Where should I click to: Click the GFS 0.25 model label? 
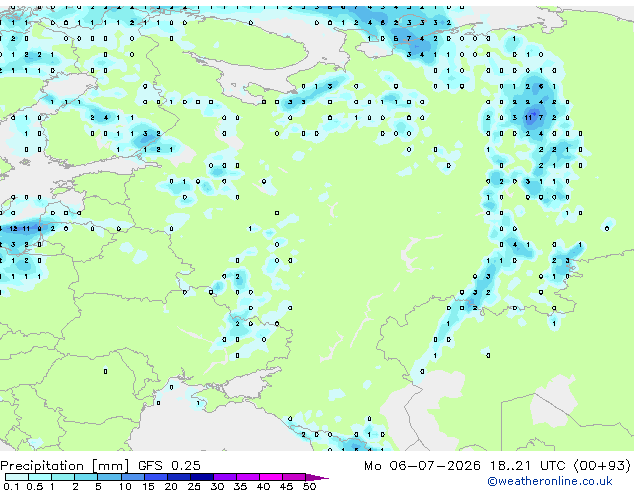(x=169, y=466)
